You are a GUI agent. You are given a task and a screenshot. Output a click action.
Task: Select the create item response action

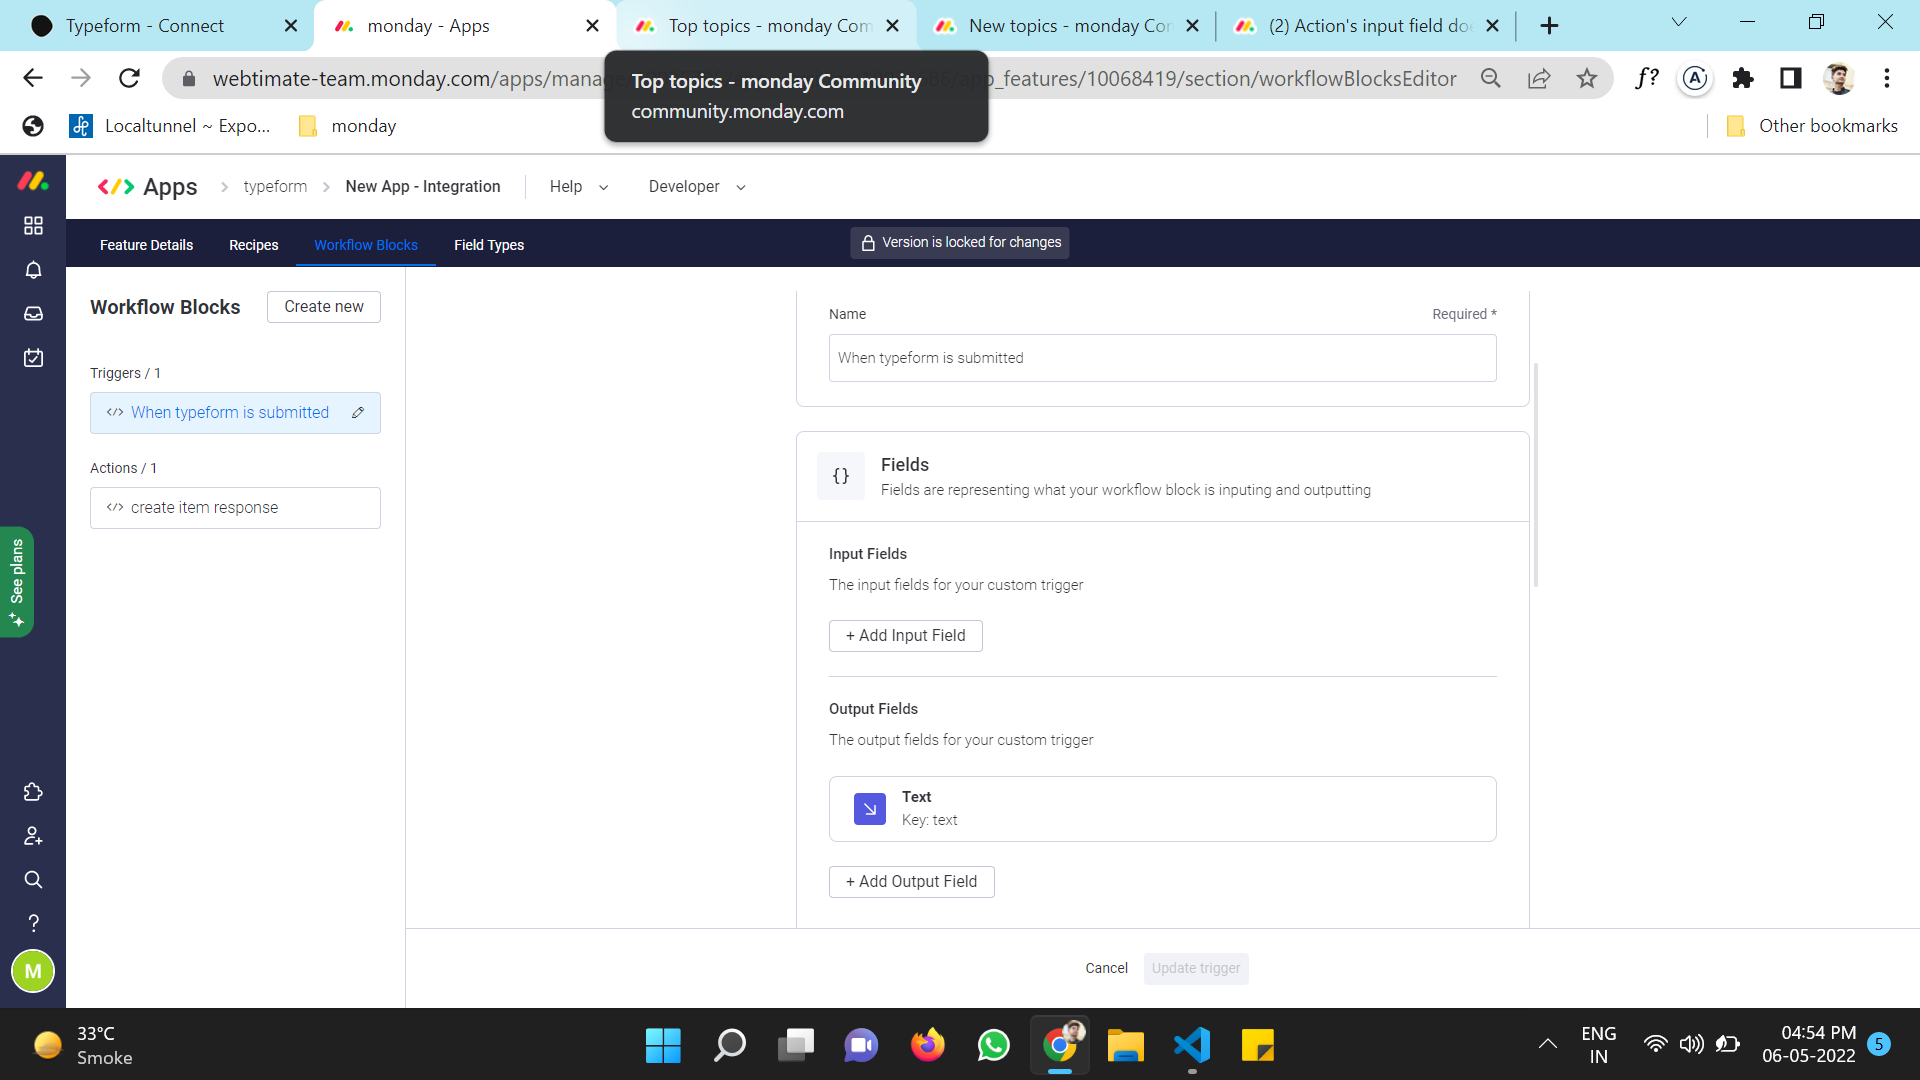[235, 508]
